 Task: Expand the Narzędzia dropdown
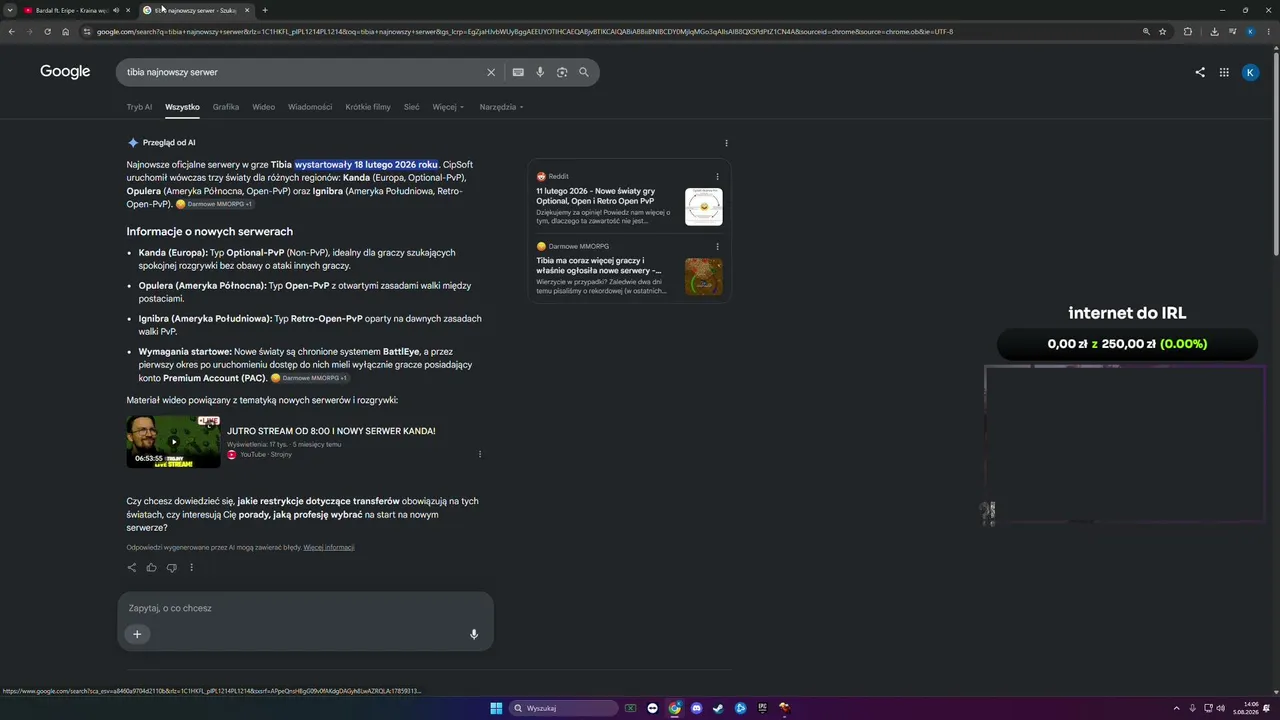coord(501,107)
